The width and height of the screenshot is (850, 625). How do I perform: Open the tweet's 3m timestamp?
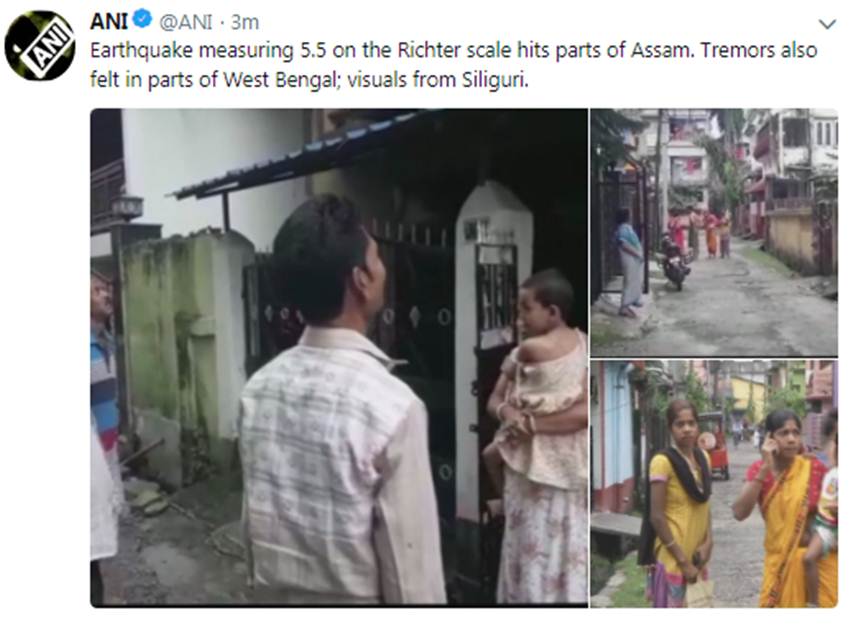point(246,21)
